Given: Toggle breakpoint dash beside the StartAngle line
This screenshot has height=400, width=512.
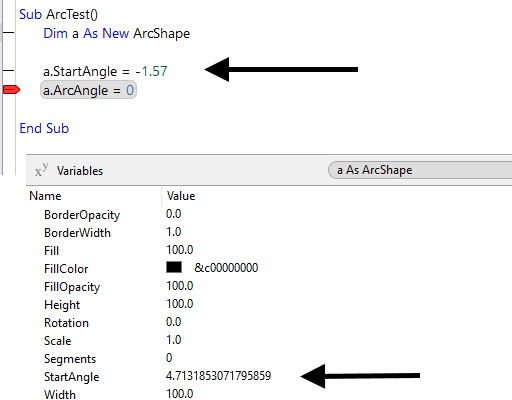Looking at the screenshot, I should pyautogui.click(x=8, y=70).
